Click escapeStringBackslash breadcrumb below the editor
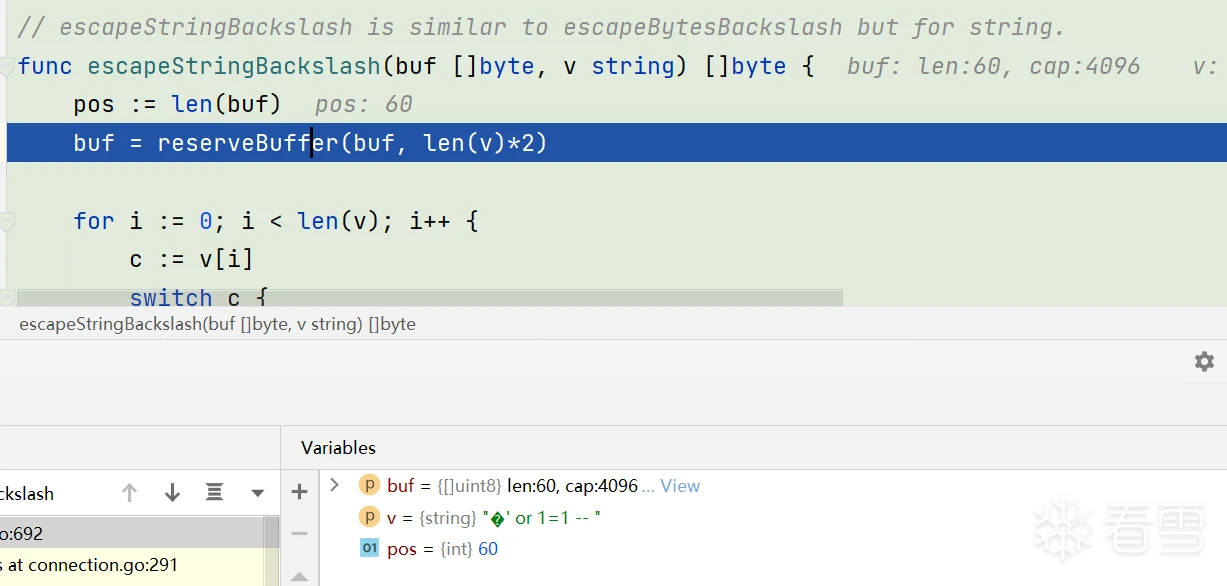The width and height of the screenshot is (1227, 586). coord(217,324)
